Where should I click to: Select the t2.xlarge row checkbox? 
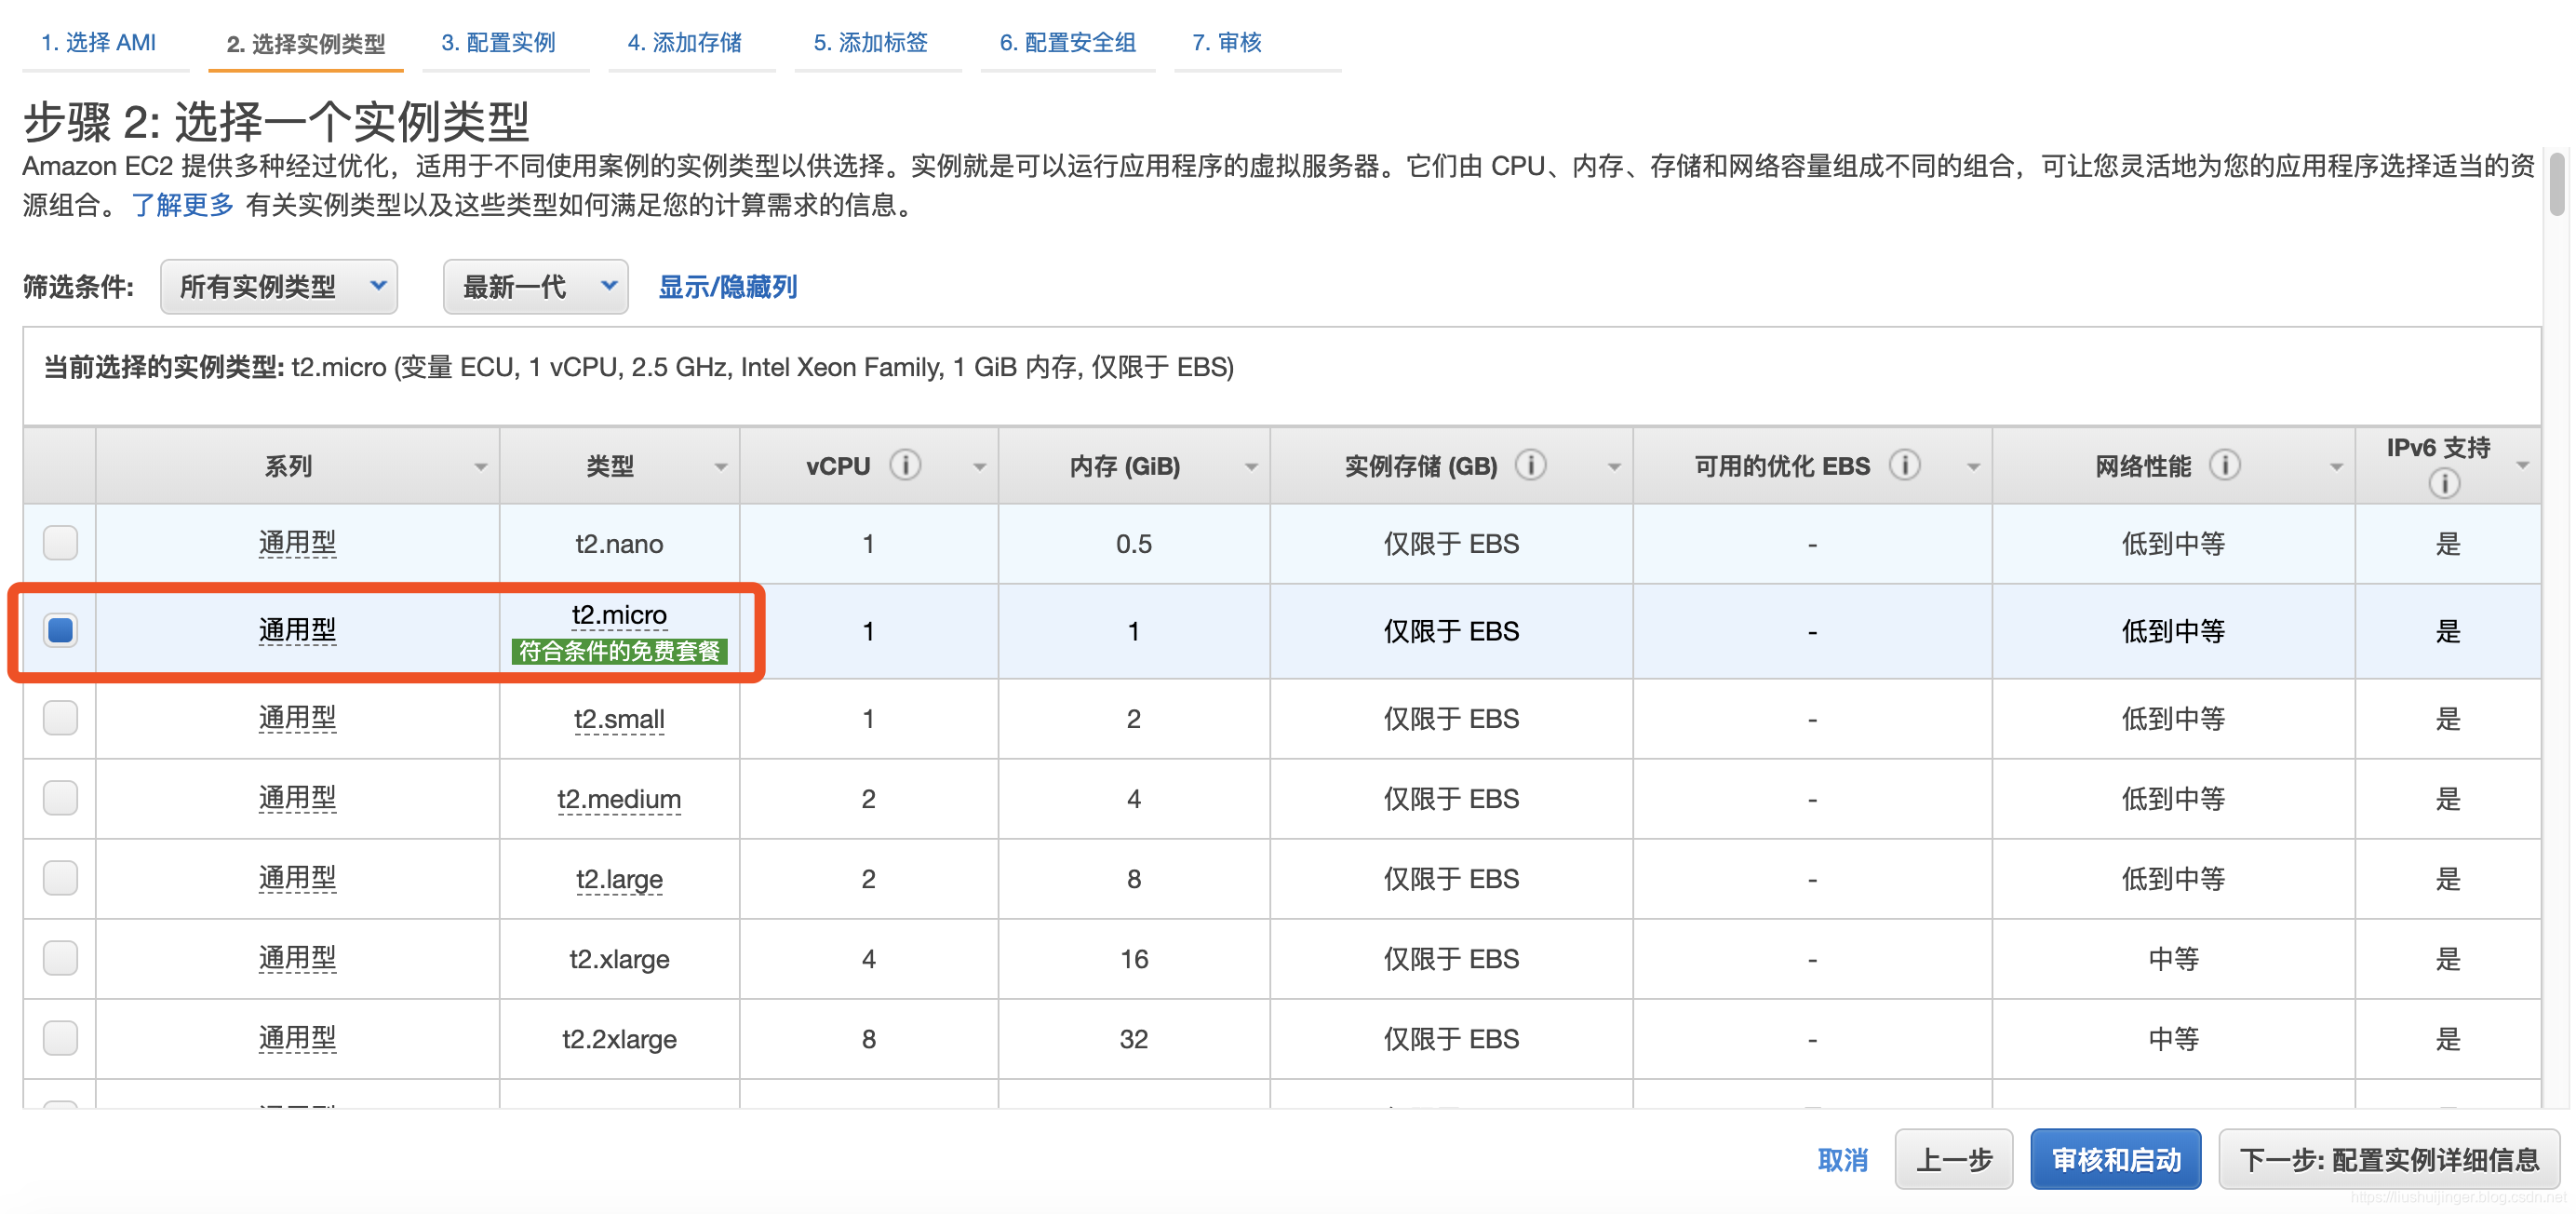tap(60, 957)
